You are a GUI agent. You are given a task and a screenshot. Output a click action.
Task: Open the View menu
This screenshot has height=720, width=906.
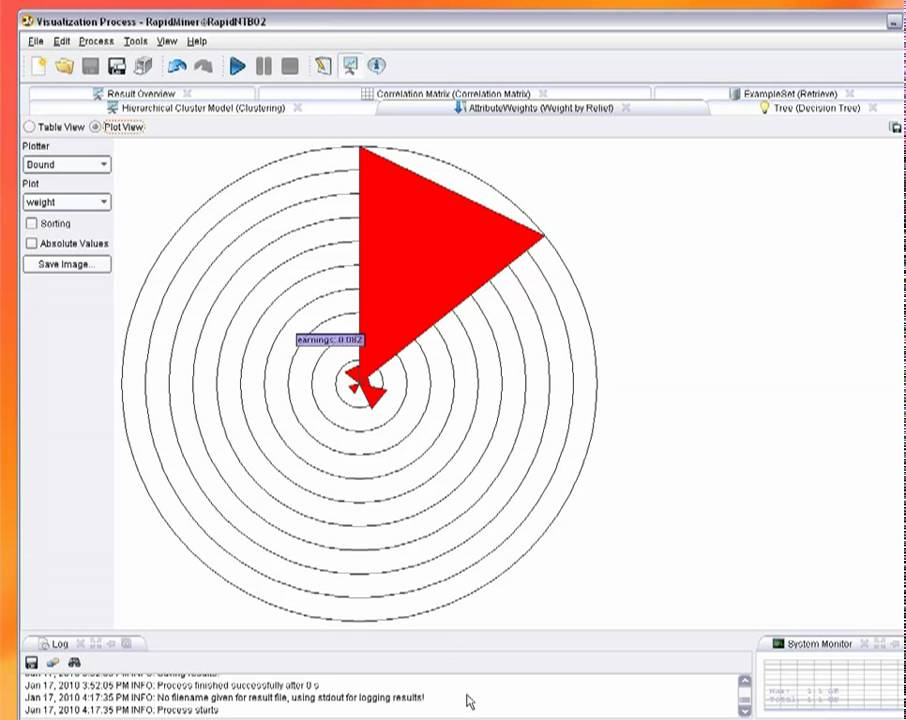tap(167, 42)
